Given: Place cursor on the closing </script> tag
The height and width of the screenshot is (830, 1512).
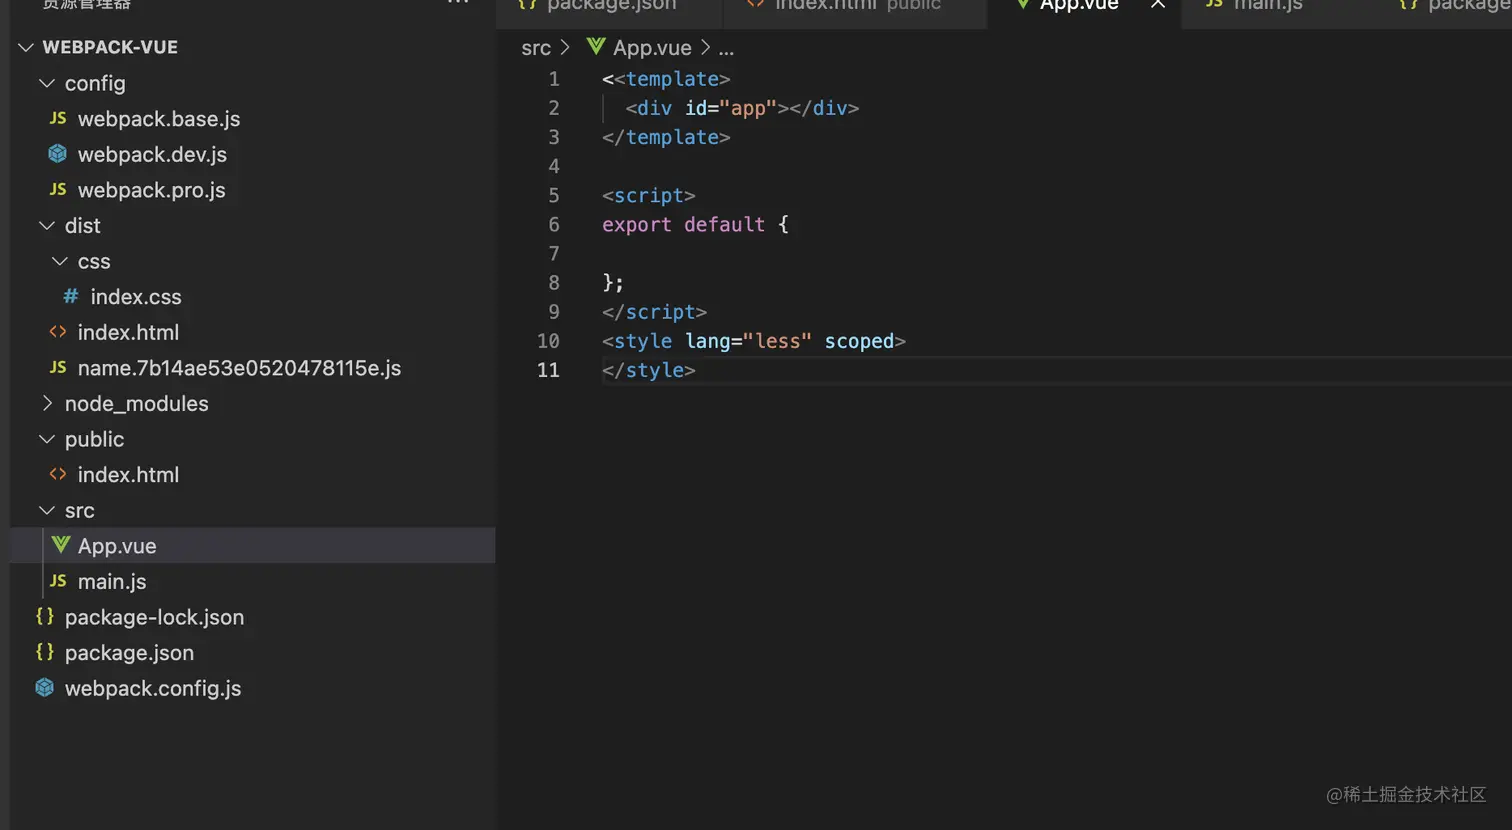Looking at the screenshot, I should [654, 312].
